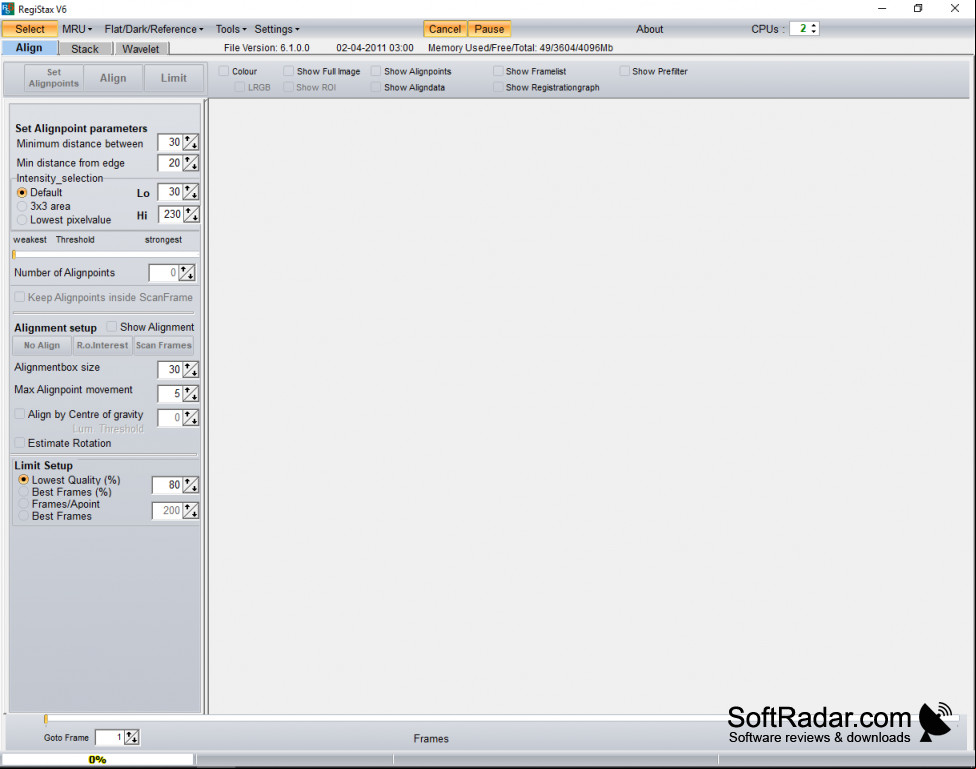Click spinner for Max Alignpoint movement
The image size is (976, 769).
tap(191, 394)
